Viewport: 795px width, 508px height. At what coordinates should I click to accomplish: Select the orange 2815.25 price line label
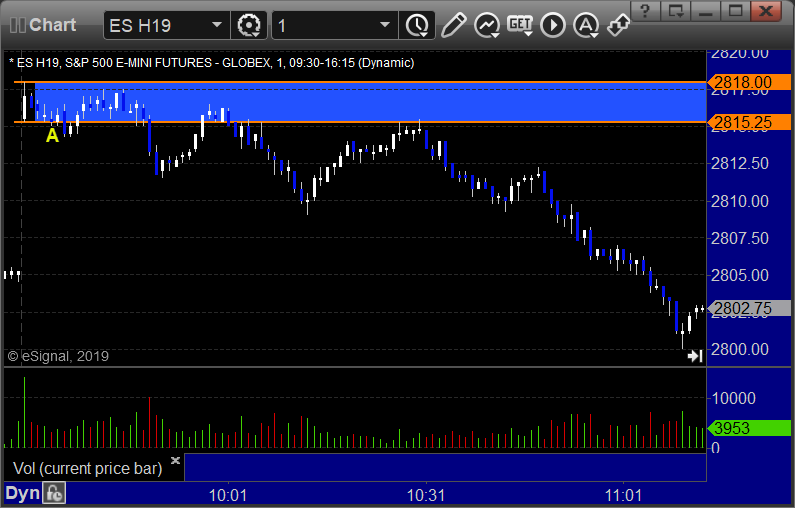[x=749, y=122]
